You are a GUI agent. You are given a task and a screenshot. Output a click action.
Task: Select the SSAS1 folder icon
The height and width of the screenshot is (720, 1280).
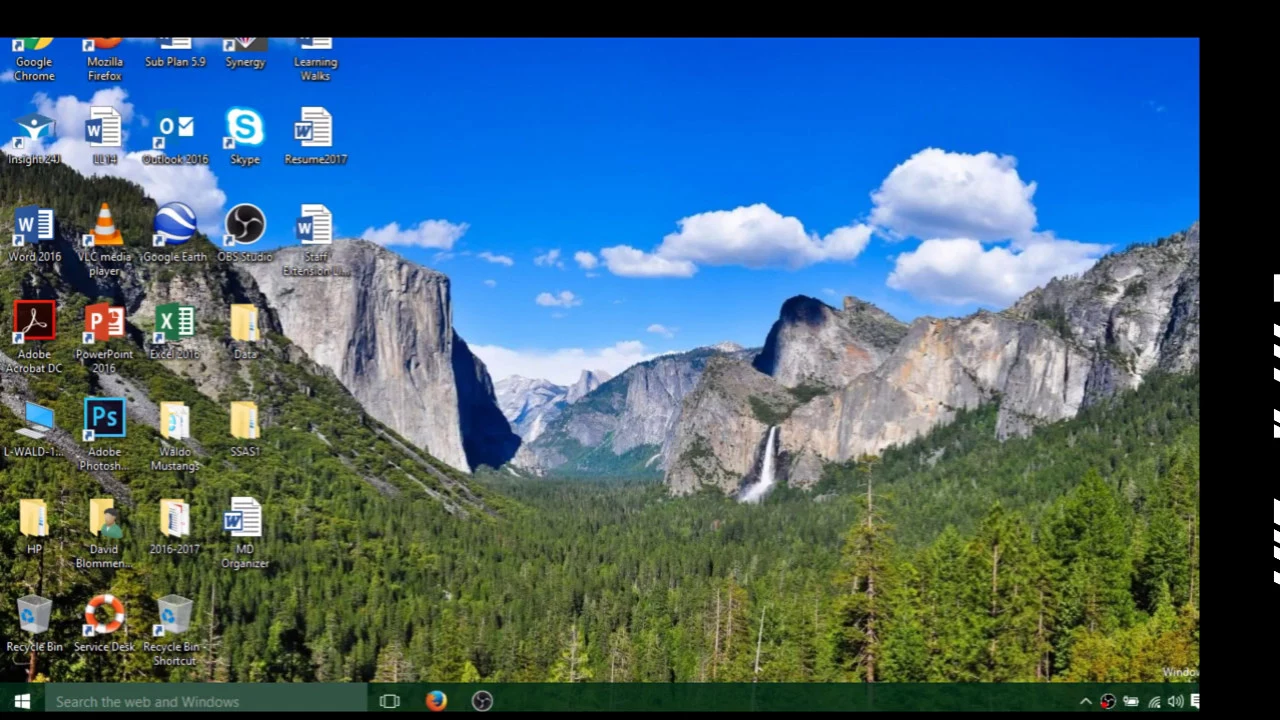(x=245, y=428)
